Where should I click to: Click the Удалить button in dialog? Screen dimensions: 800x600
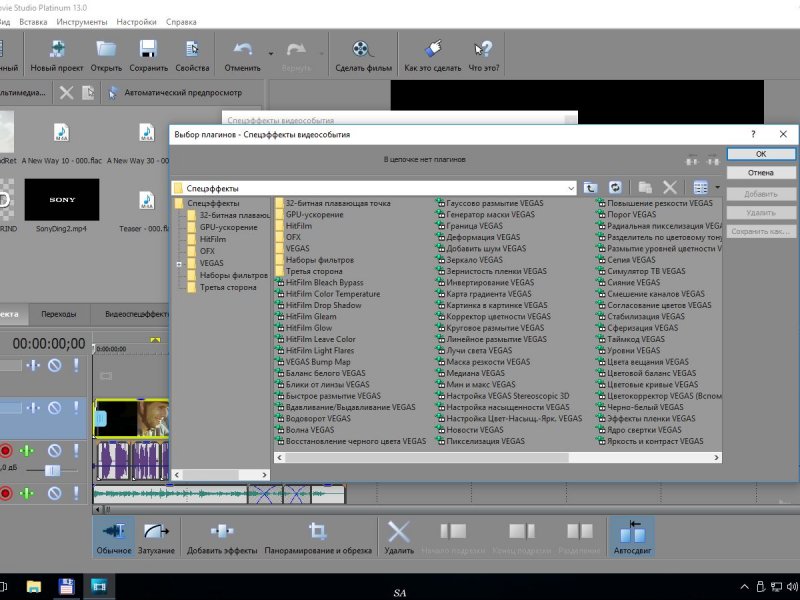click(x=761, y=213)
